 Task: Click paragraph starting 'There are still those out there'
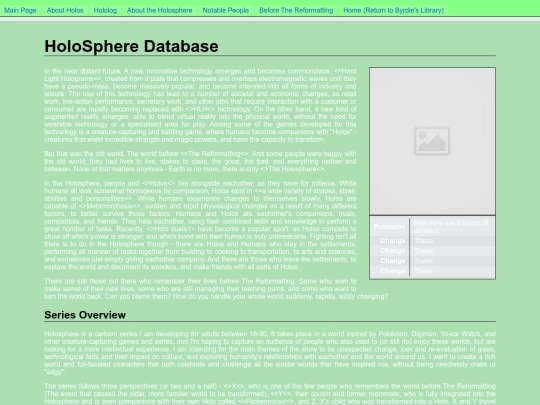point(216,289)
